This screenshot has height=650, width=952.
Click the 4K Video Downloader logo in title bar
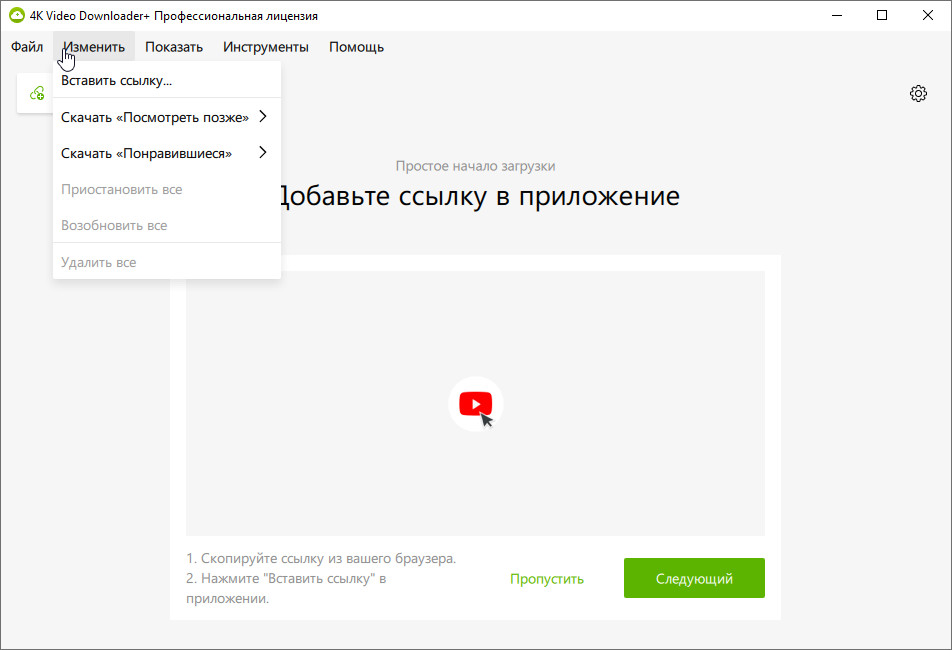[x=16, y=15]
